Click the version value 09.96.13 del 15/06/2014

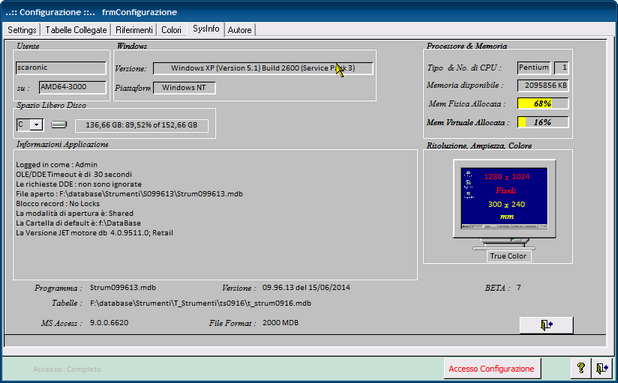coord(306,288)
